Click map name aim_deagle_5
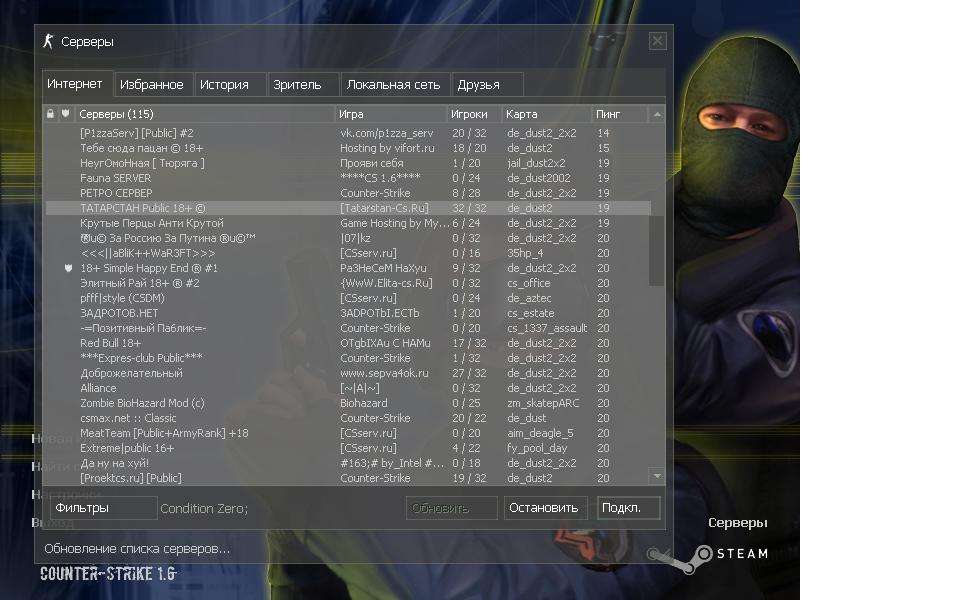 pyautogui.click(x=540, y=433)
